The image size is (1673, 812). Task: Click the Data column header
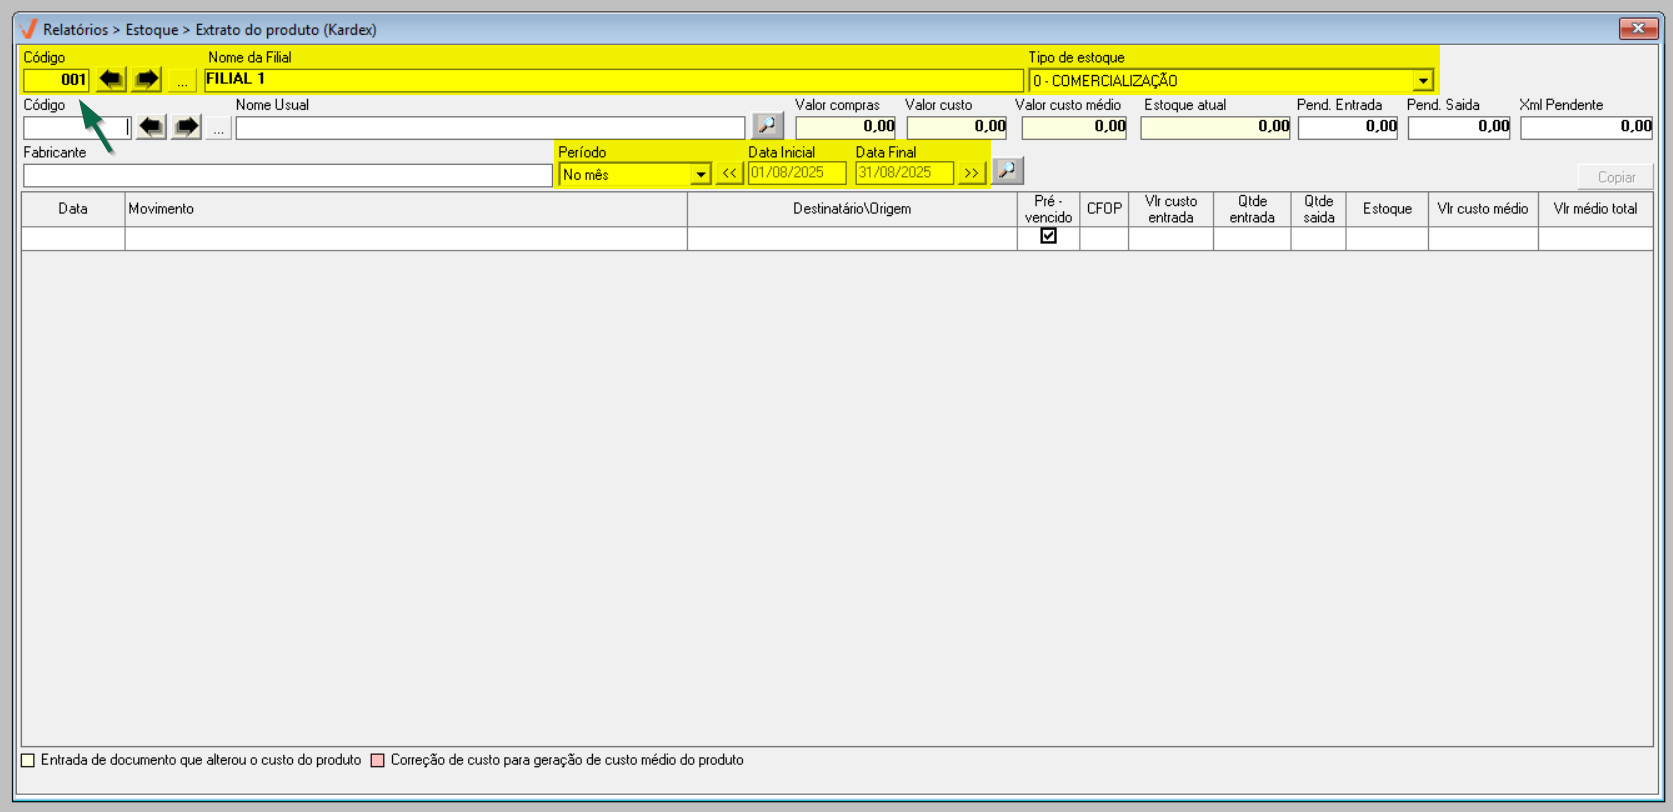[x=73, y=209]
